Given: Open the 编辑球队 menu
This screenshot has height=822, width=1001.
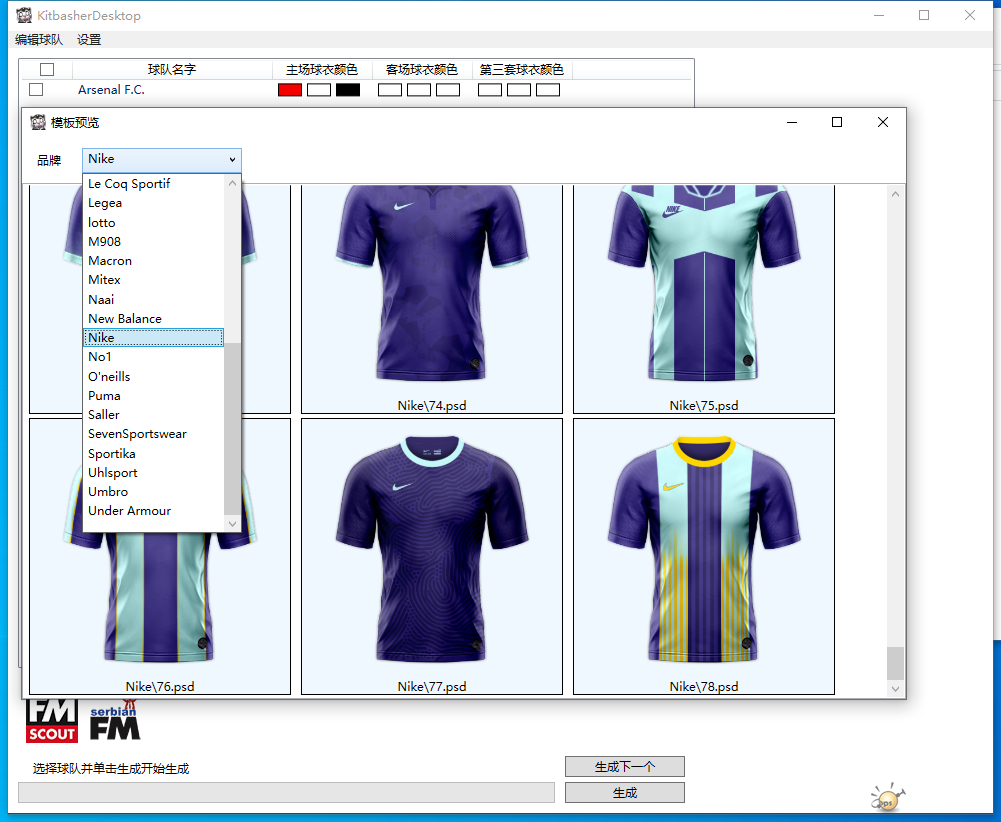Looking at the screenshot, I should (x=38, y=40).
